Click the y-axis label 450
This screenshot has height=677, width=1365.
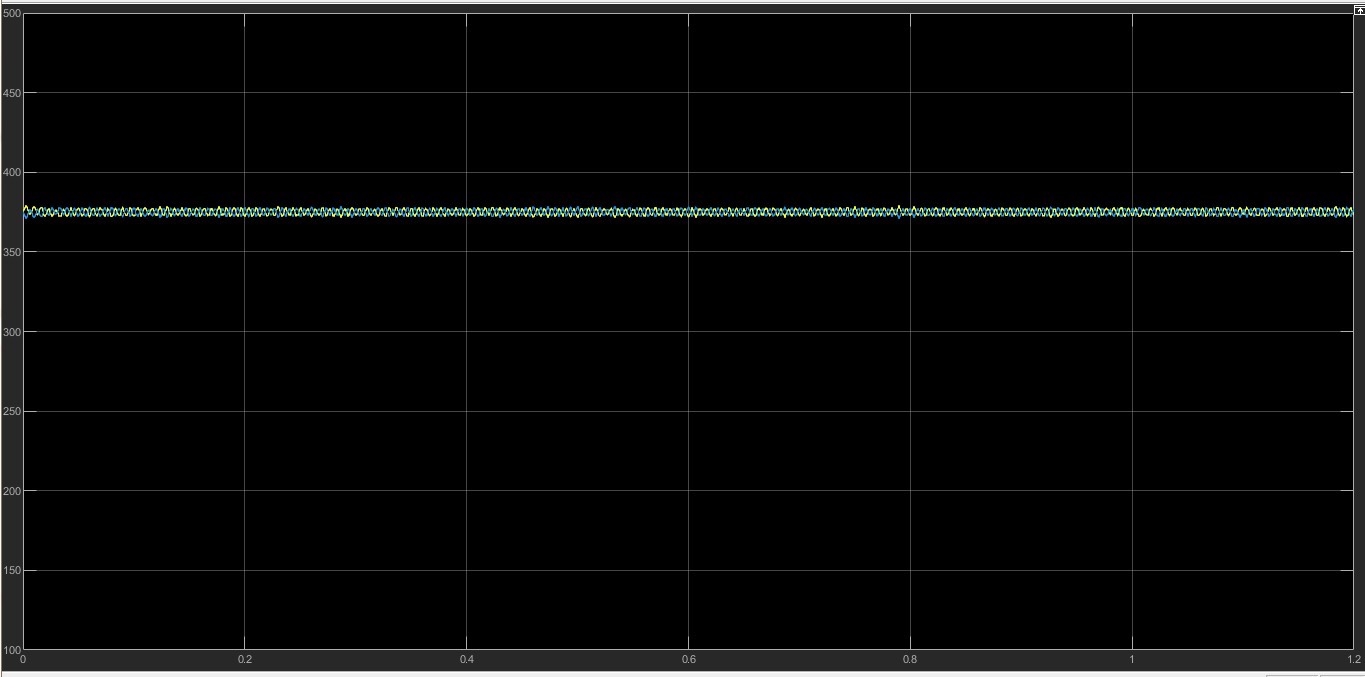pos(11,93)
